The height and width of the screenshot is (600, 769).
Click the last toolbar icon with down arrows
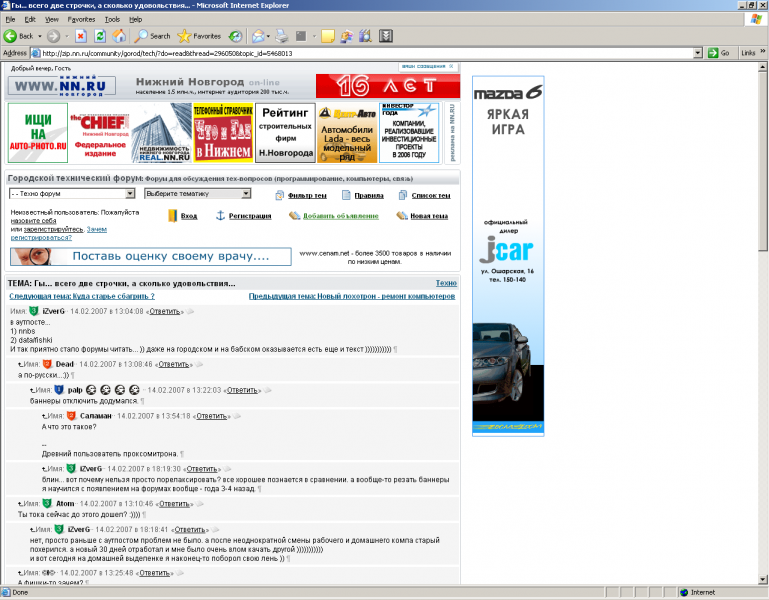pos(386,36)
